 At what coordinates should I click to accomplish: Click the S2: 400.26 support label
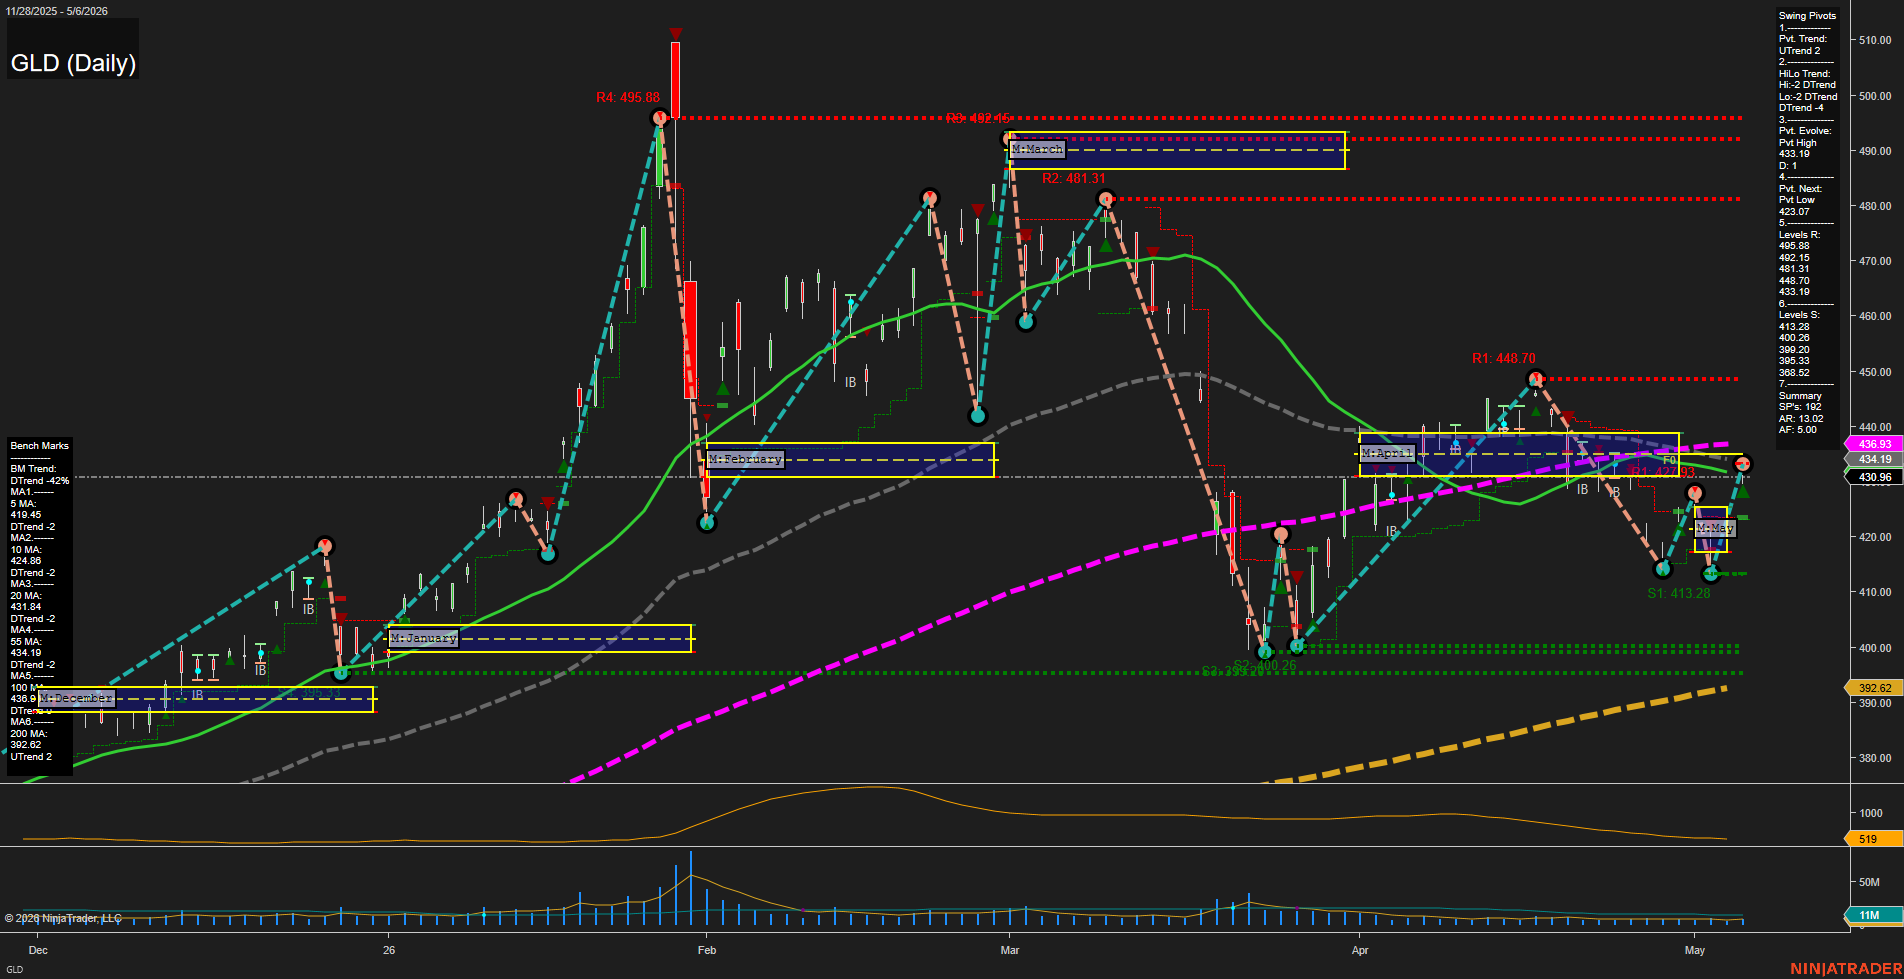[1265, 665]
